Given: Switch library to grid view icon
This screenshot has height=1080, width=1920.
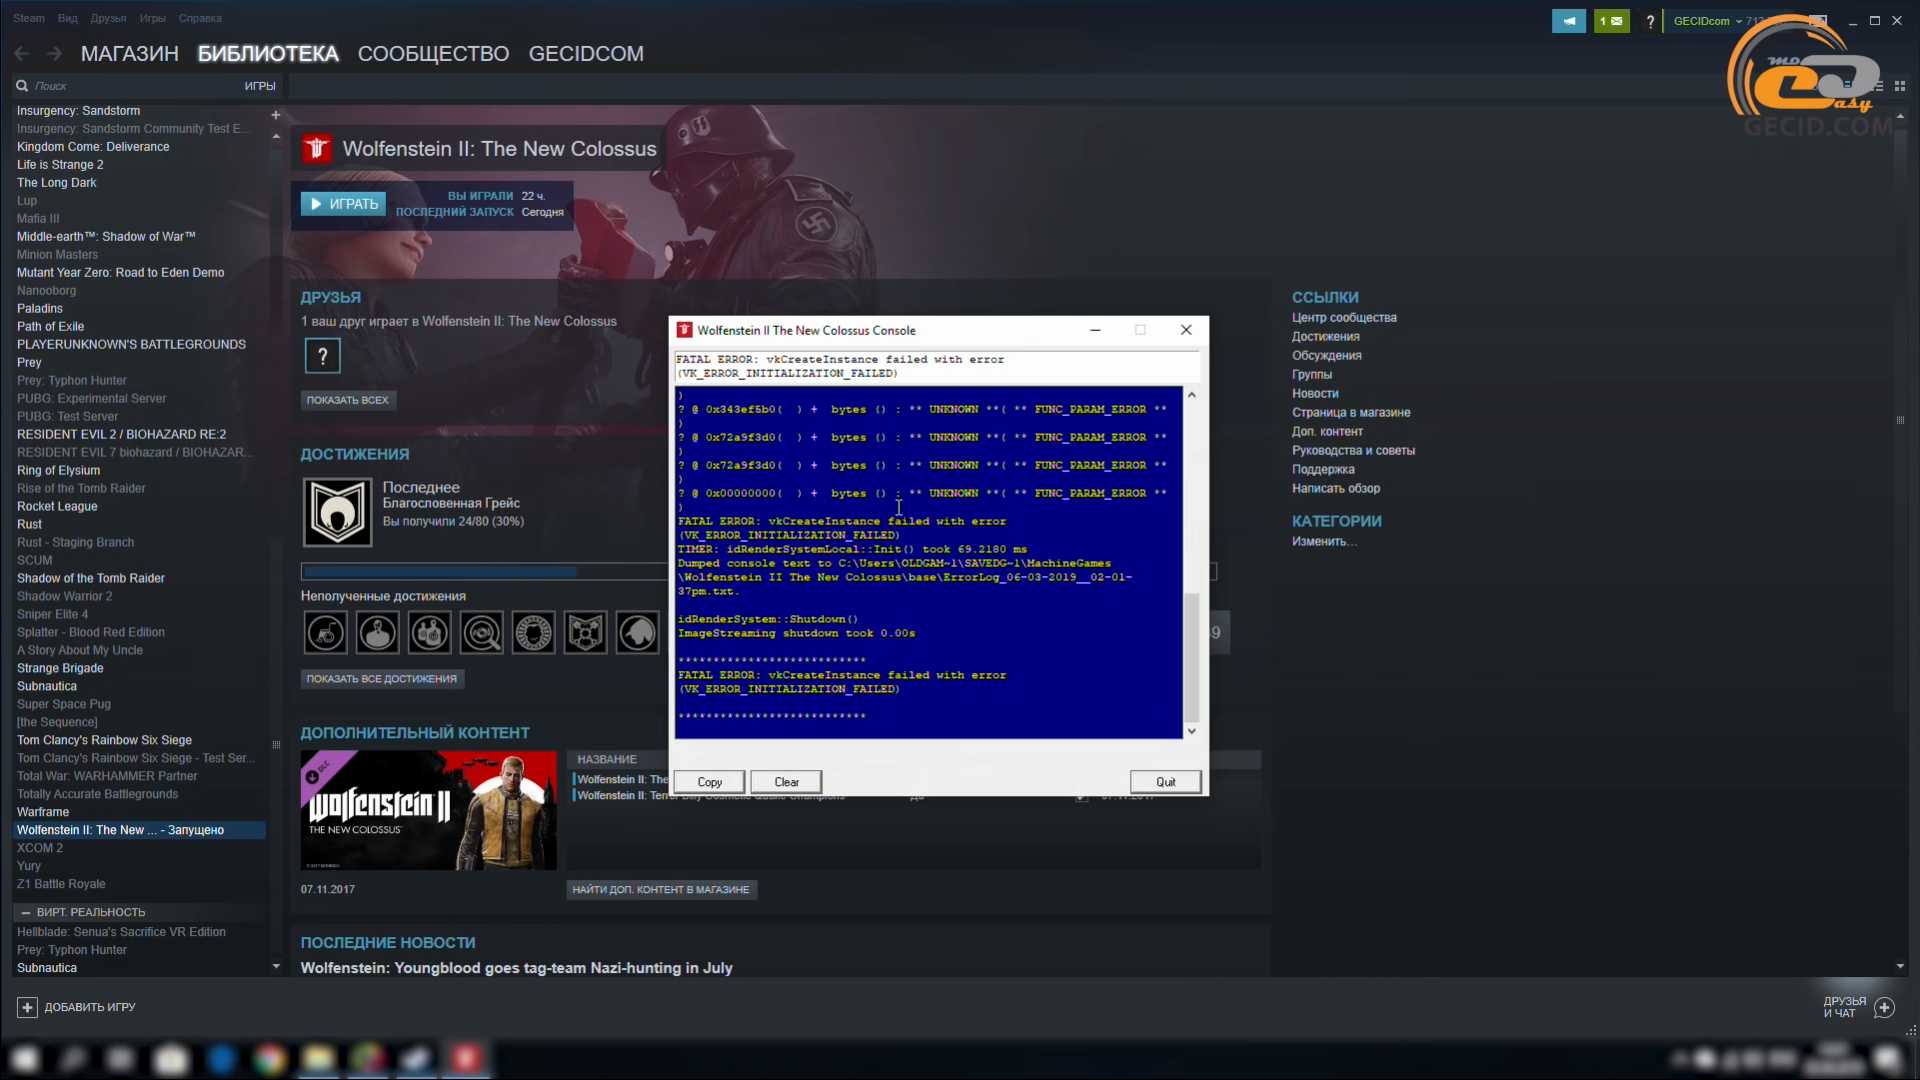Looking at the screenshot, I should [x=1900, y=86].
